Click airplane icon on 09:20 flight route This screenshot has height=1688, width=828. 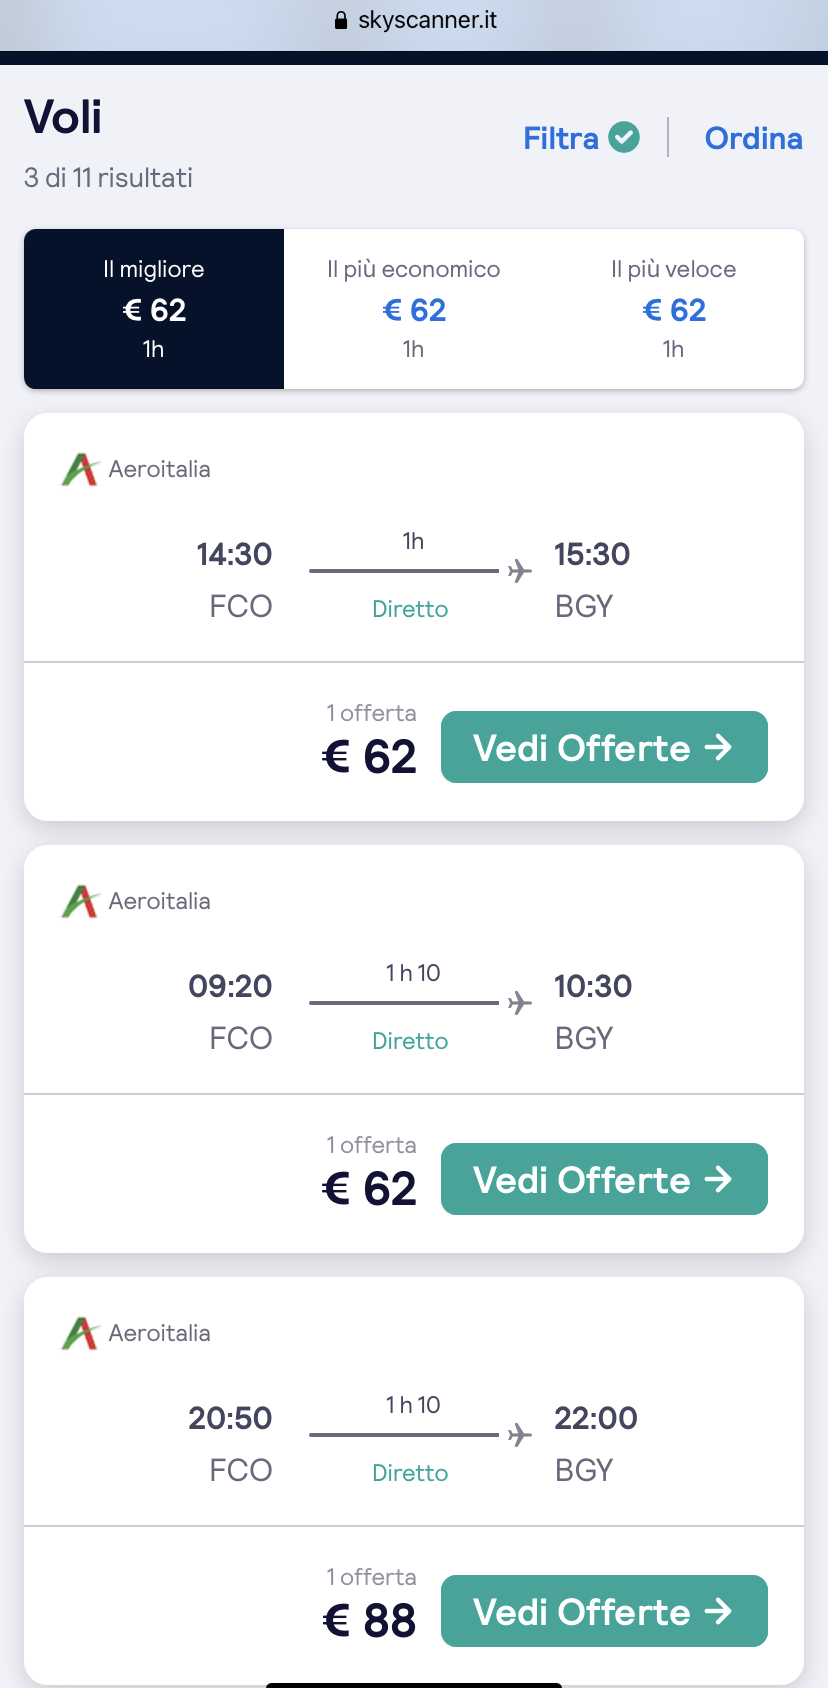click(x=519, y=1003)
